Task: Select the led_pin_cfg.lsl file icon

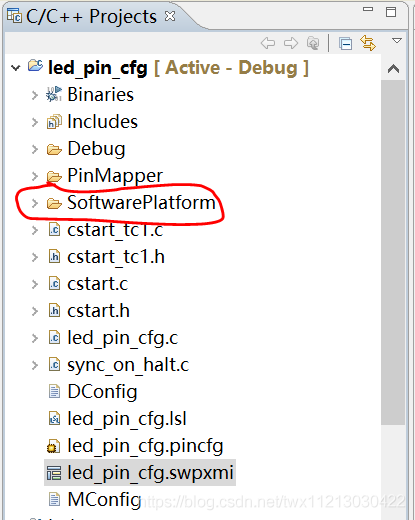Action: [x=54, y=419]
